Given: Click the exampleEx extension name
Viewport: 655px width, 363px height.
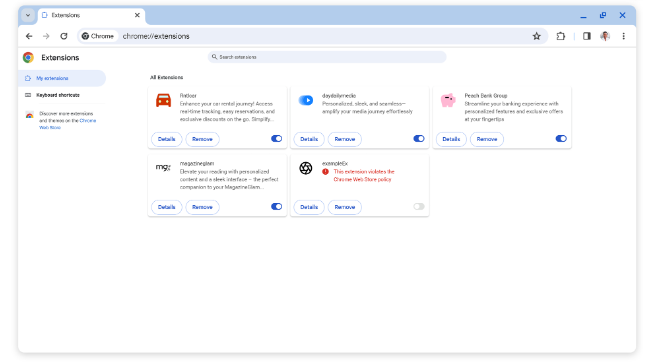Looking at the screenshot, I should (335, 163).
